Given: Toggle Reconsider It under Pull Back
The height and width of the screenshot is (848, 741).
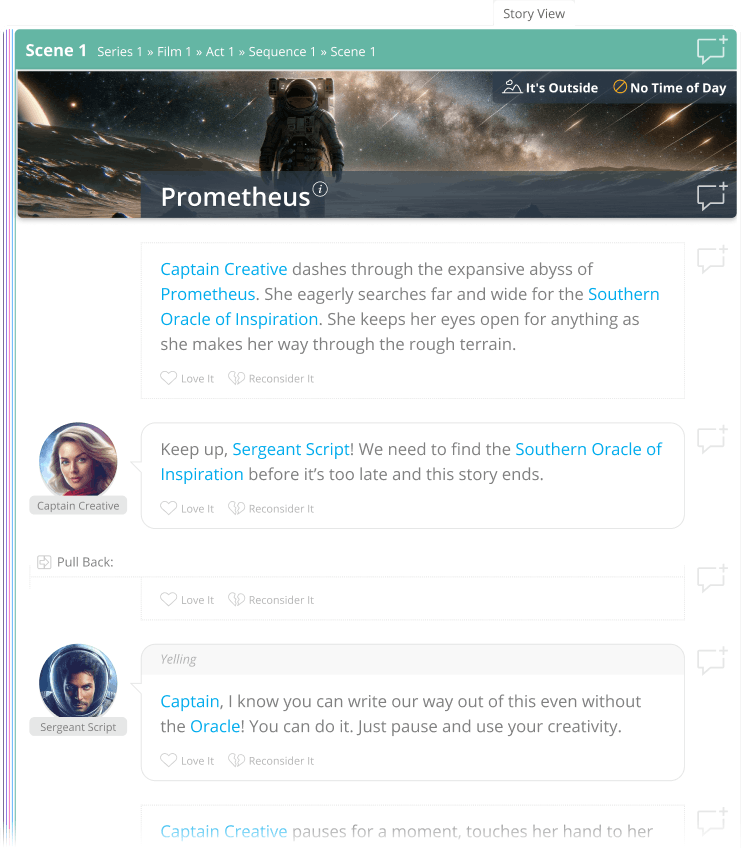Looking at the screenshot, I should point(271,600).
